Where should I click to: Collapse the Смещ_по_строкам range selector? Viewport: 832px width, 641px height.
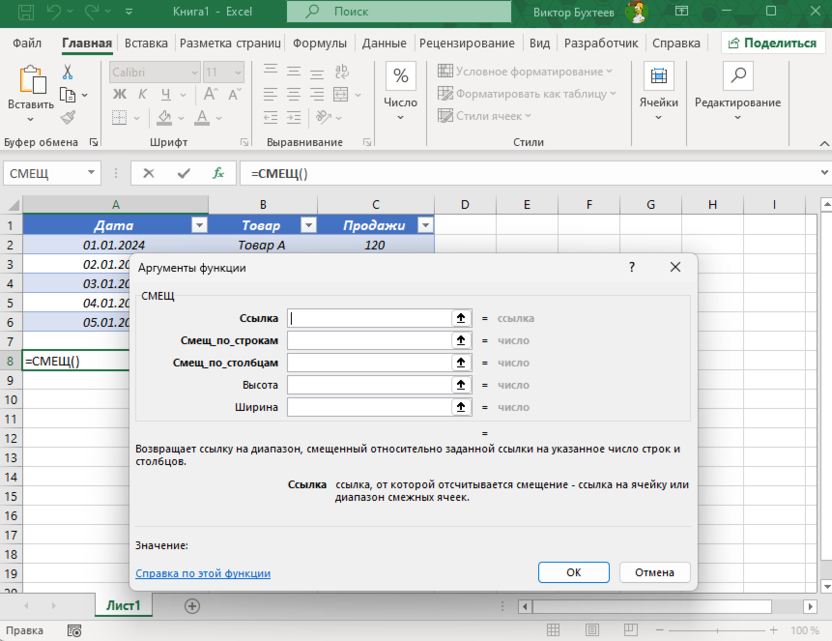pyautogui.click(x=461, y=340)
